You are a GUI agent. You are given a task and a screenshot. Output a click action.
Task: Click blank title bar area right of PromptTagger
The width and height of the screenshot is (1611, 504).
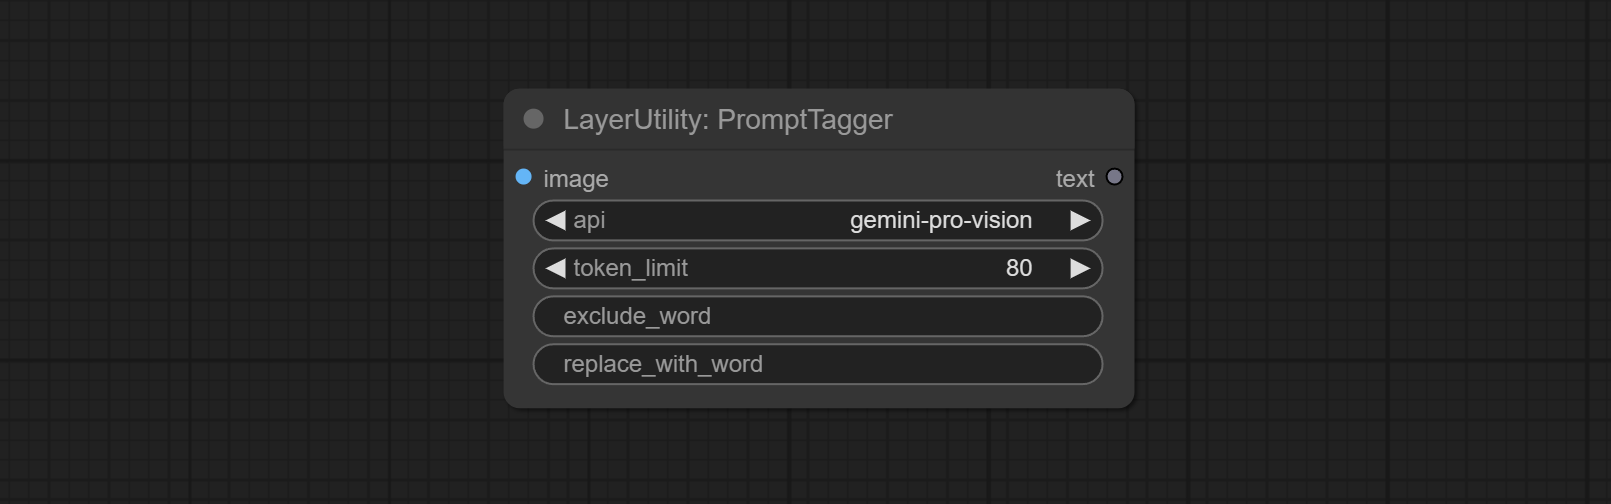pos(1010,119)
